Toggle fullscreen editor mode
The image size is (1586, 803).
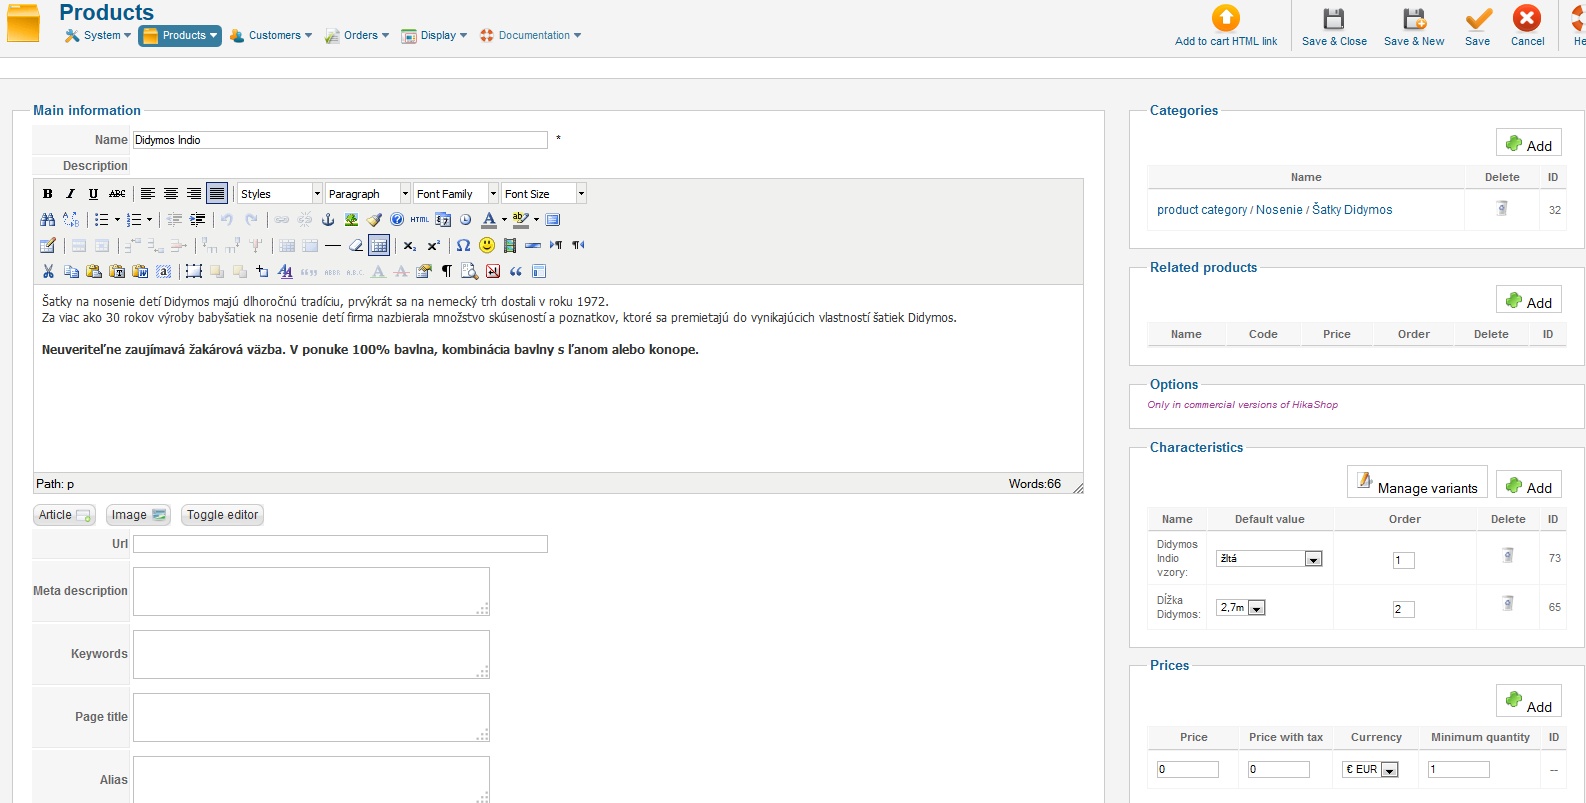click(553, 220)
